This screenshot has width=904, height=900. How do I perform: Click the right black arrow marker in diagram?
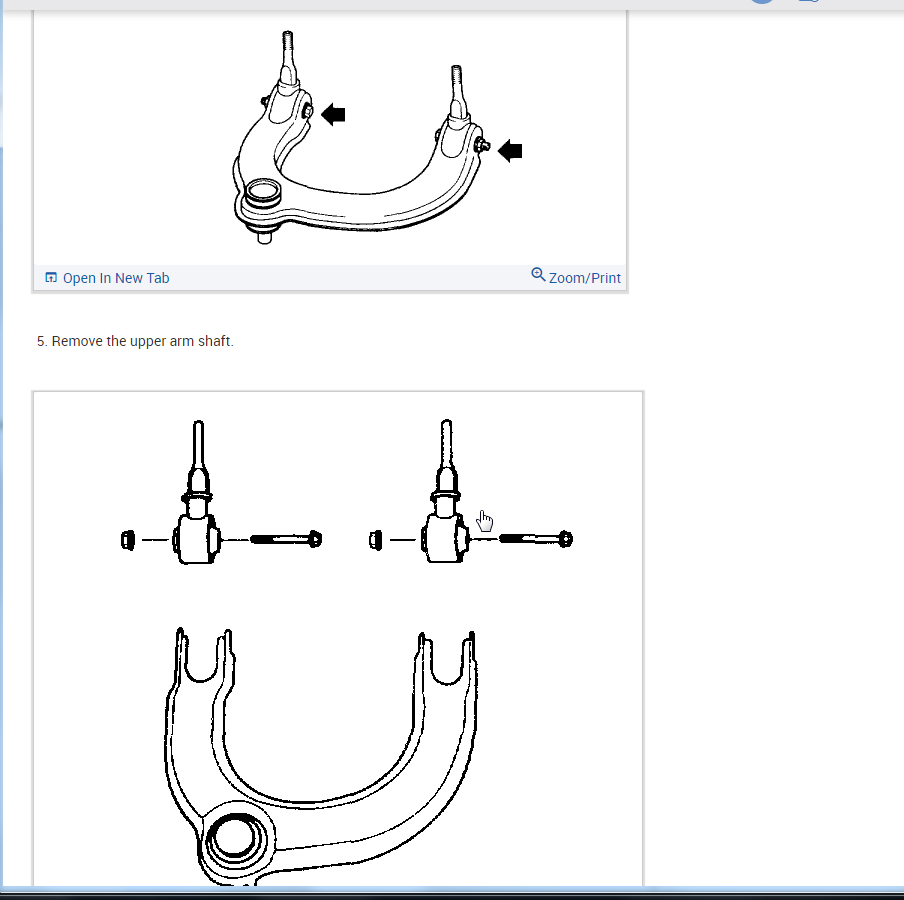(510, 150)
